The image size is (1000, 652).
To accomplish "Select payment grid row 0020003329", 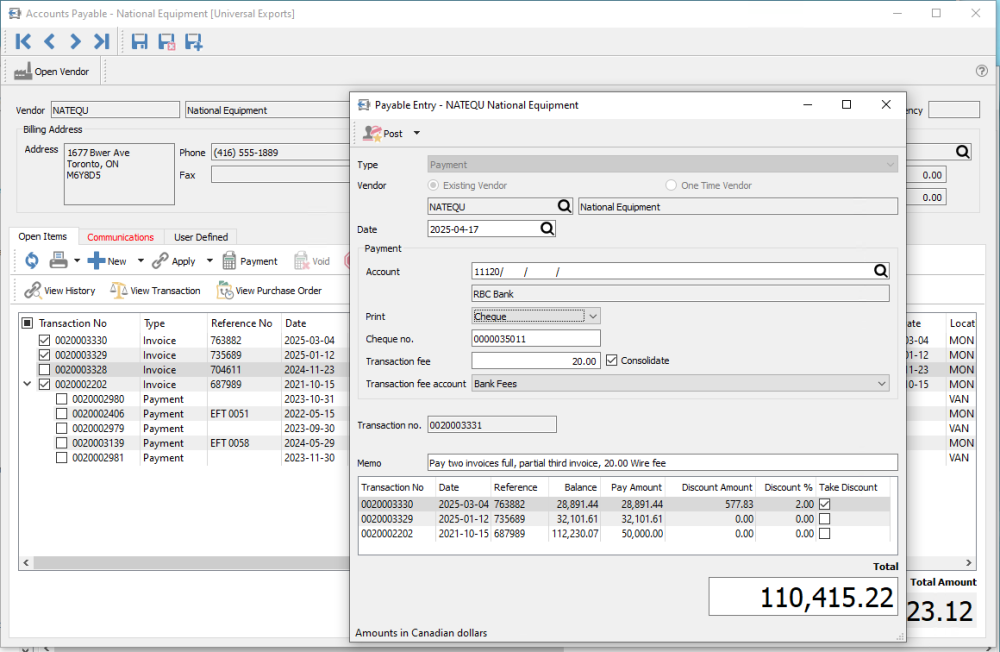I will point(624,519).
